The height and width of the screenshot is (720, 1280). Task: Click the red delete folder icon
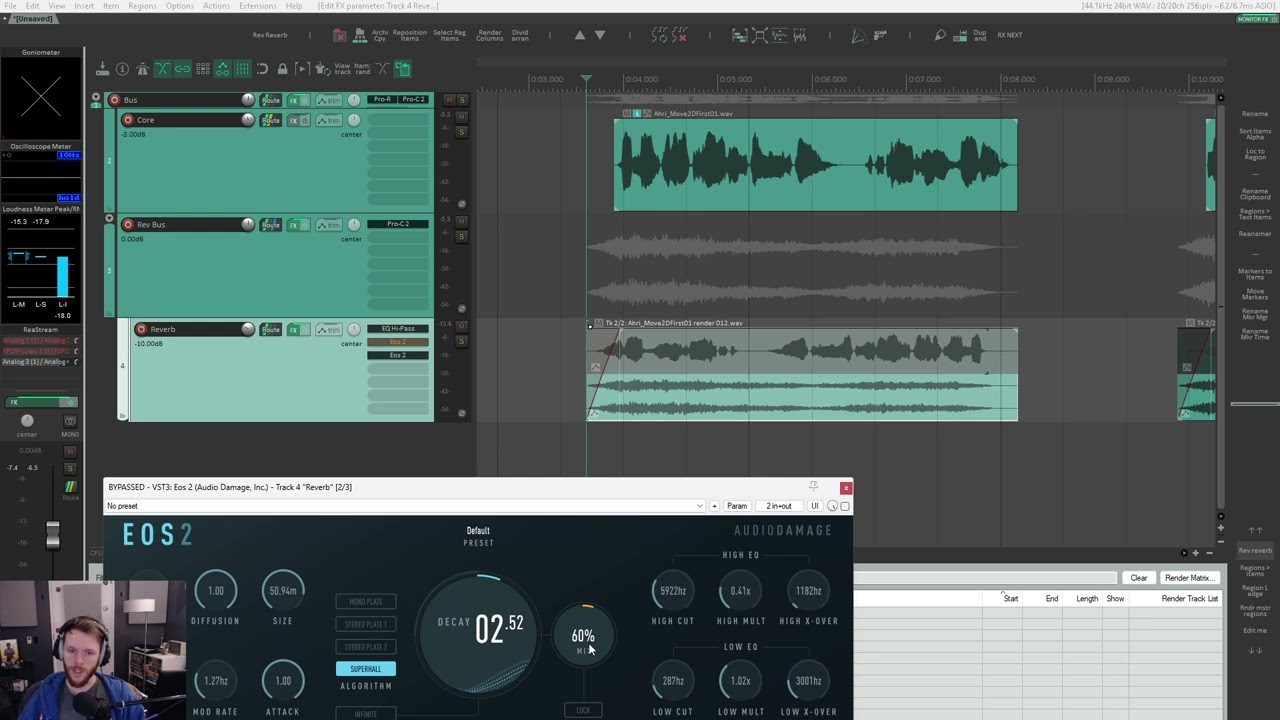coord(340,35)
